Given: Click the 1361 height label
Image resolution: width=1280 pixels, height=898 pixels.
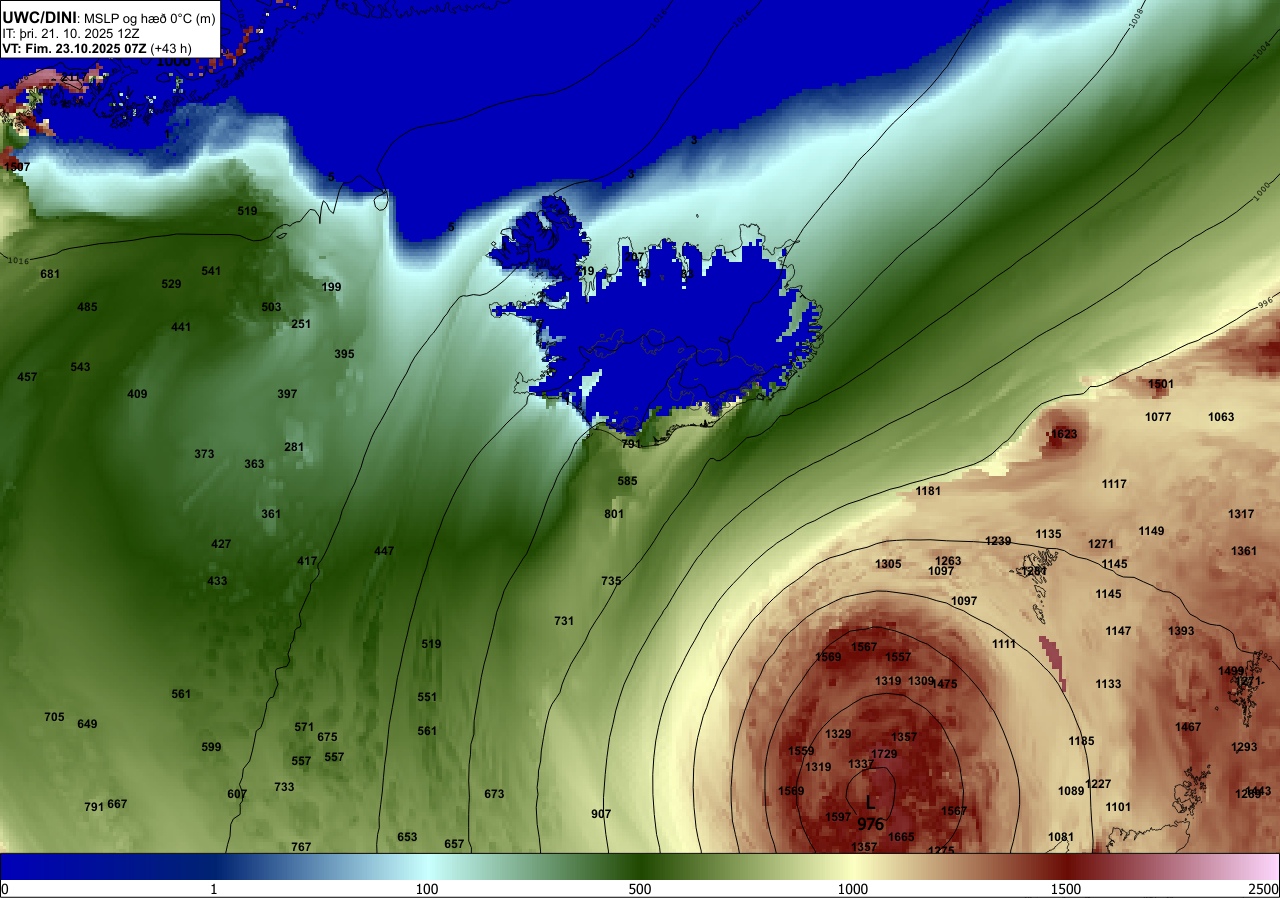Looking at the screenshot, I should 1244,551.
